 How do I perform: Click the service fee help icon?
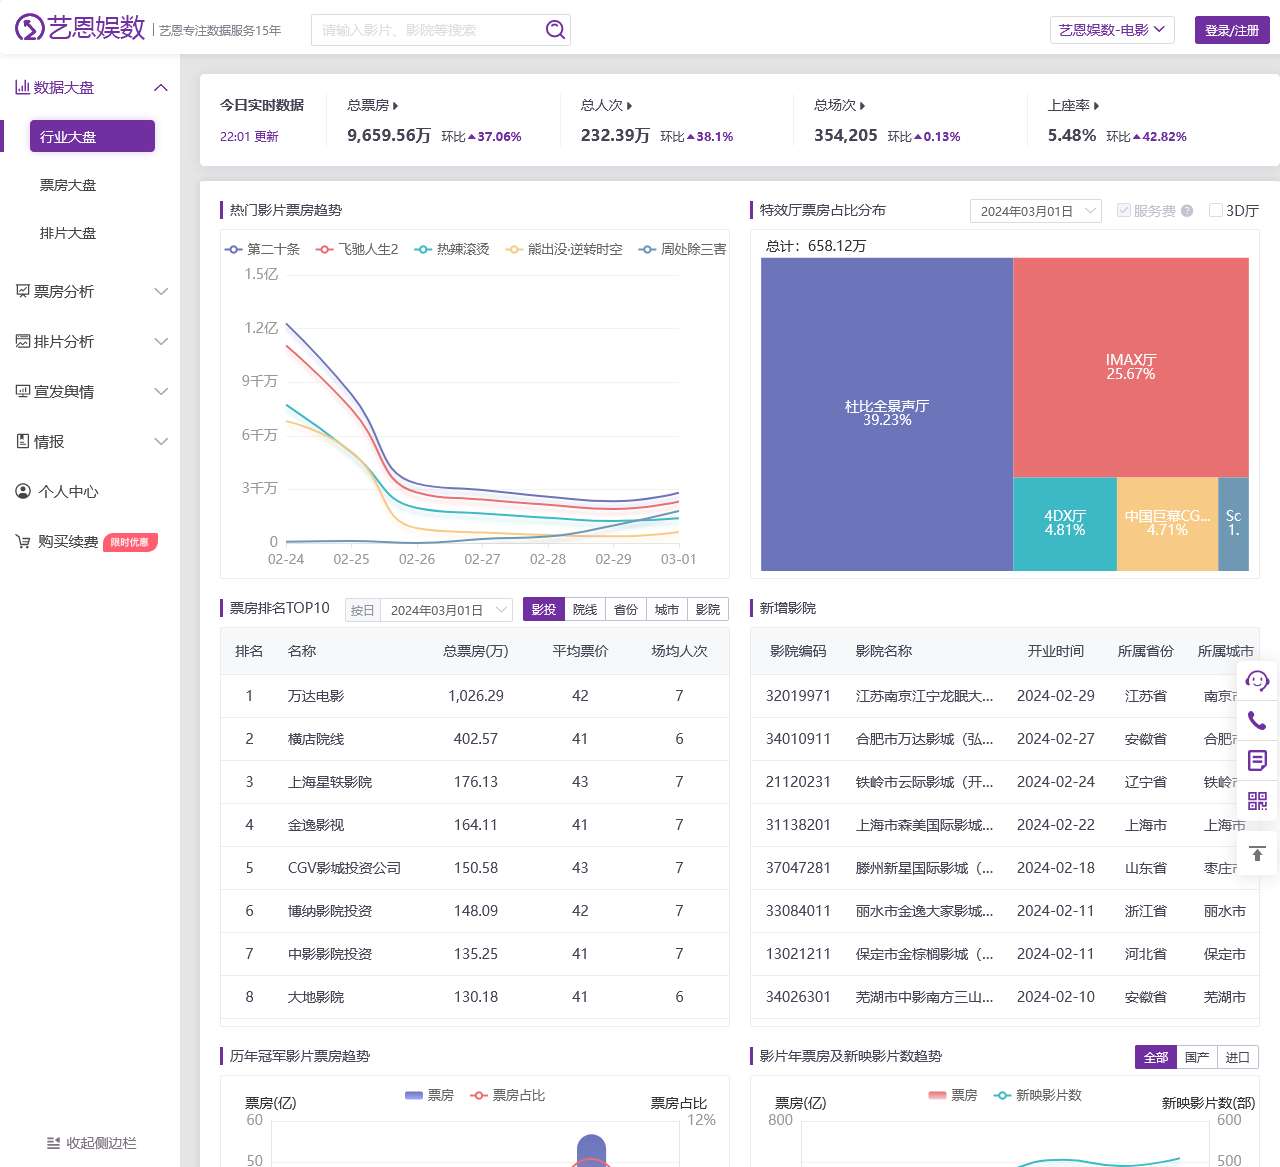[x=1187, y=211]
